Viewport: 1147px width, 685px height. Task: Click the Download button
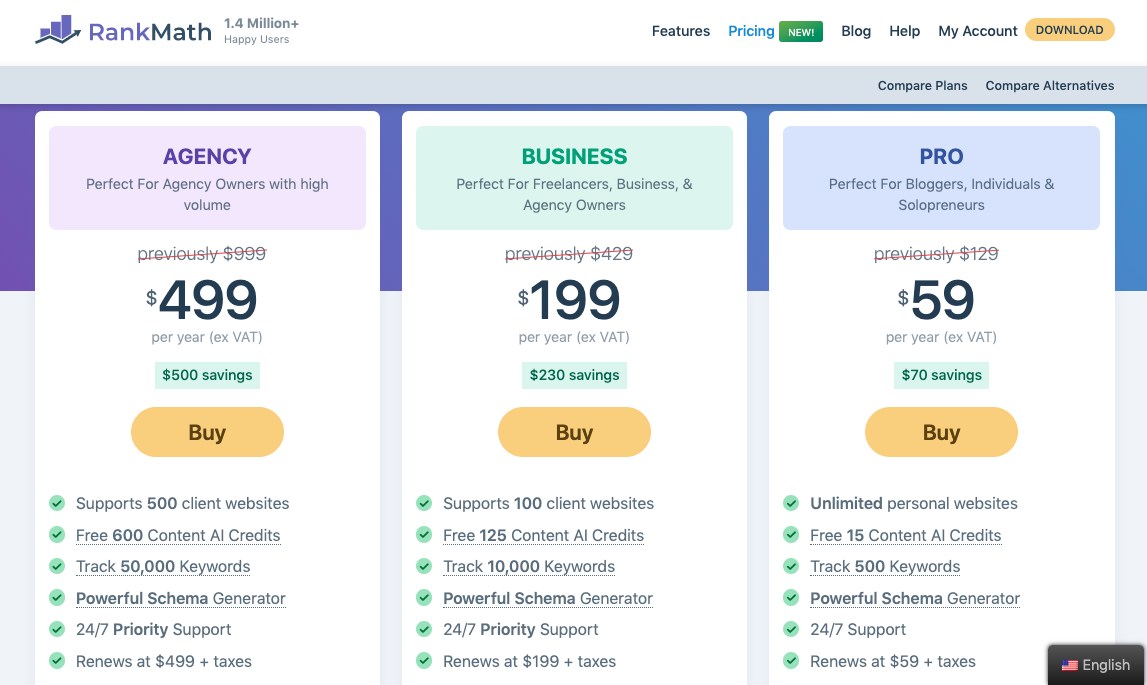pos(1069,30)
